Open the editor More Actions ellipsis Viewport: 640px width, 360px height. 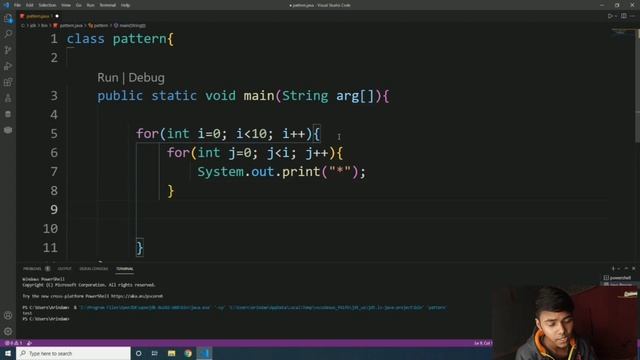coord(632,16)
